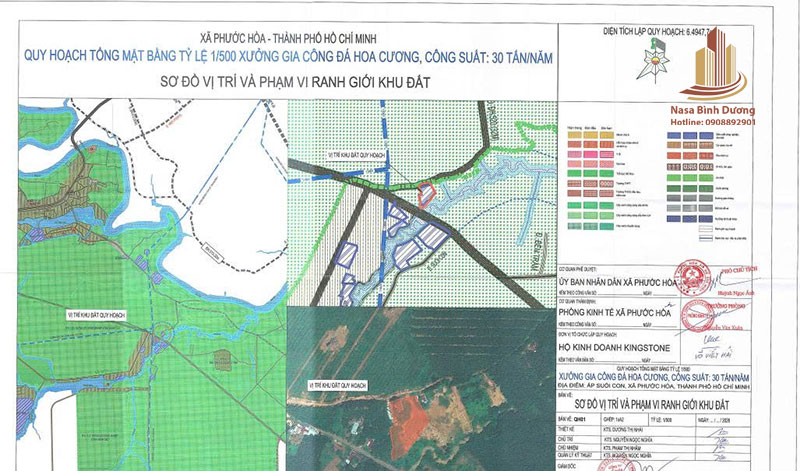Click the red 'PHÓ CHỦ TỊCH' title
Image resolution: width=800 pixels, height=471 pixels.
point(738,269)
